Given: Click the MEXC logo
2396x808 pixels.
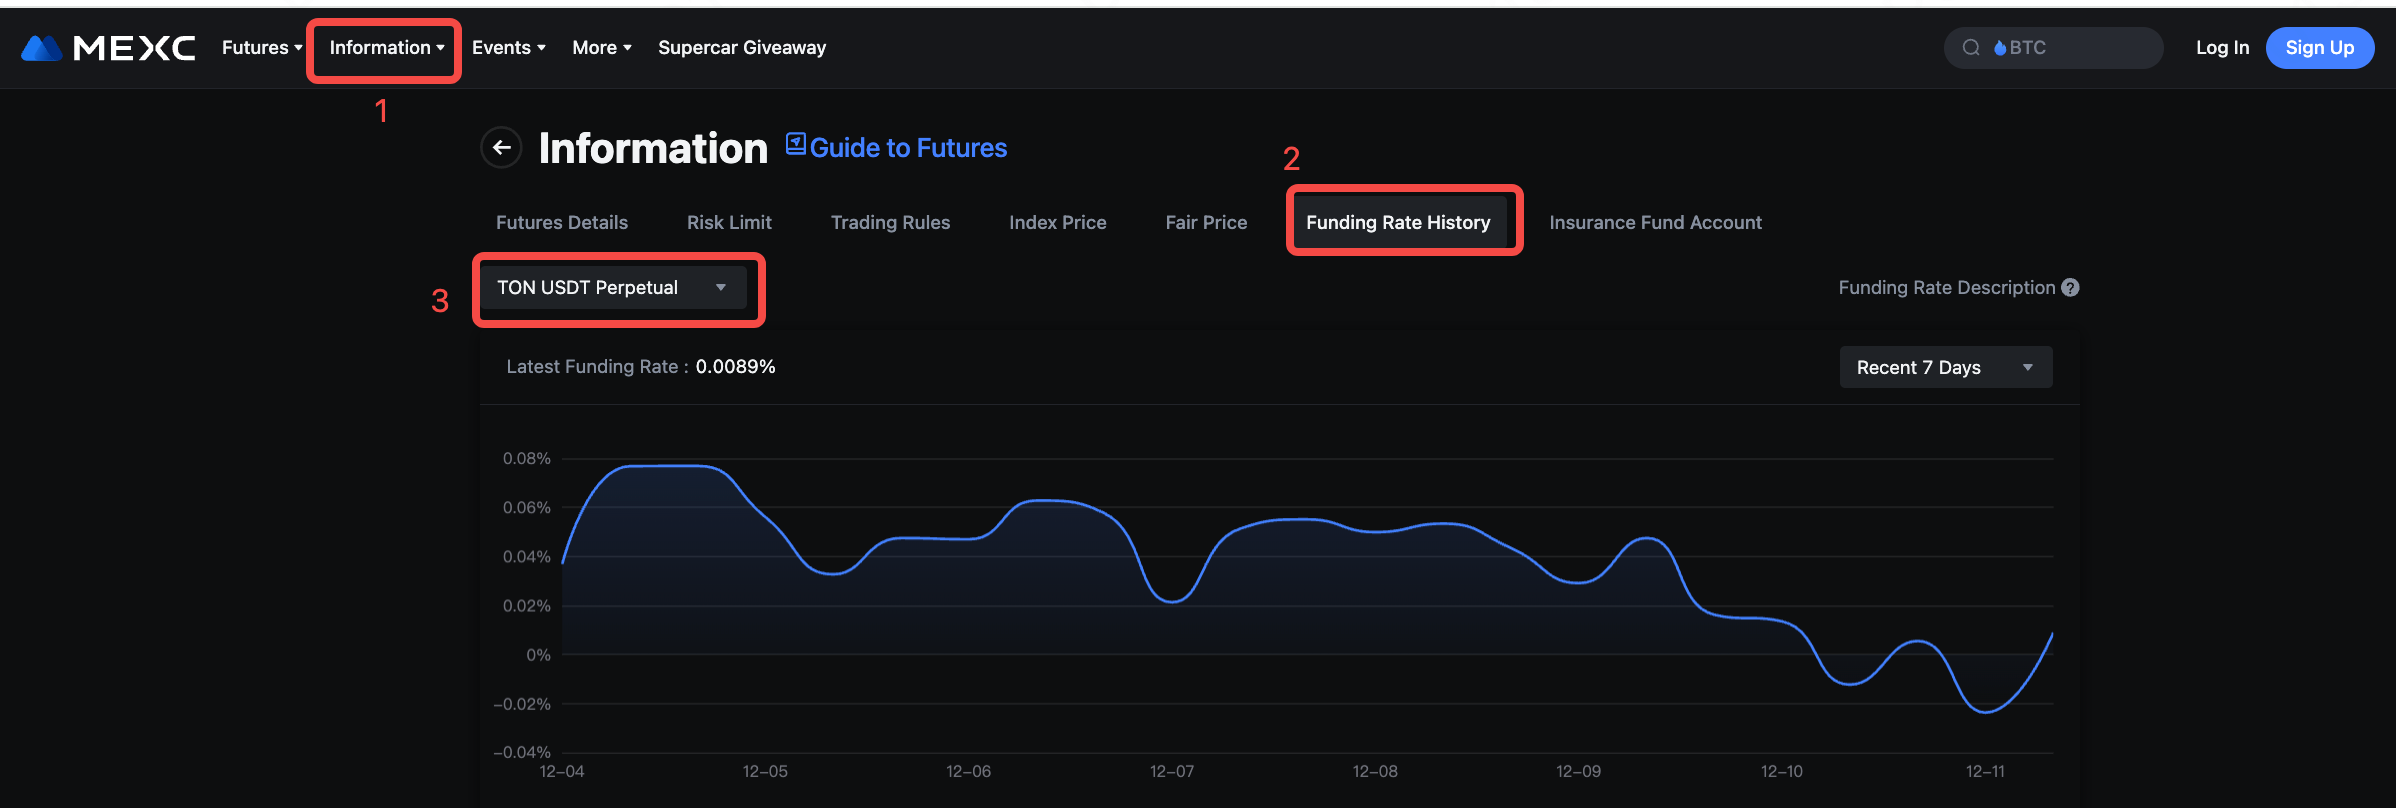Looking at the screenshot, I should click(108, 48).
